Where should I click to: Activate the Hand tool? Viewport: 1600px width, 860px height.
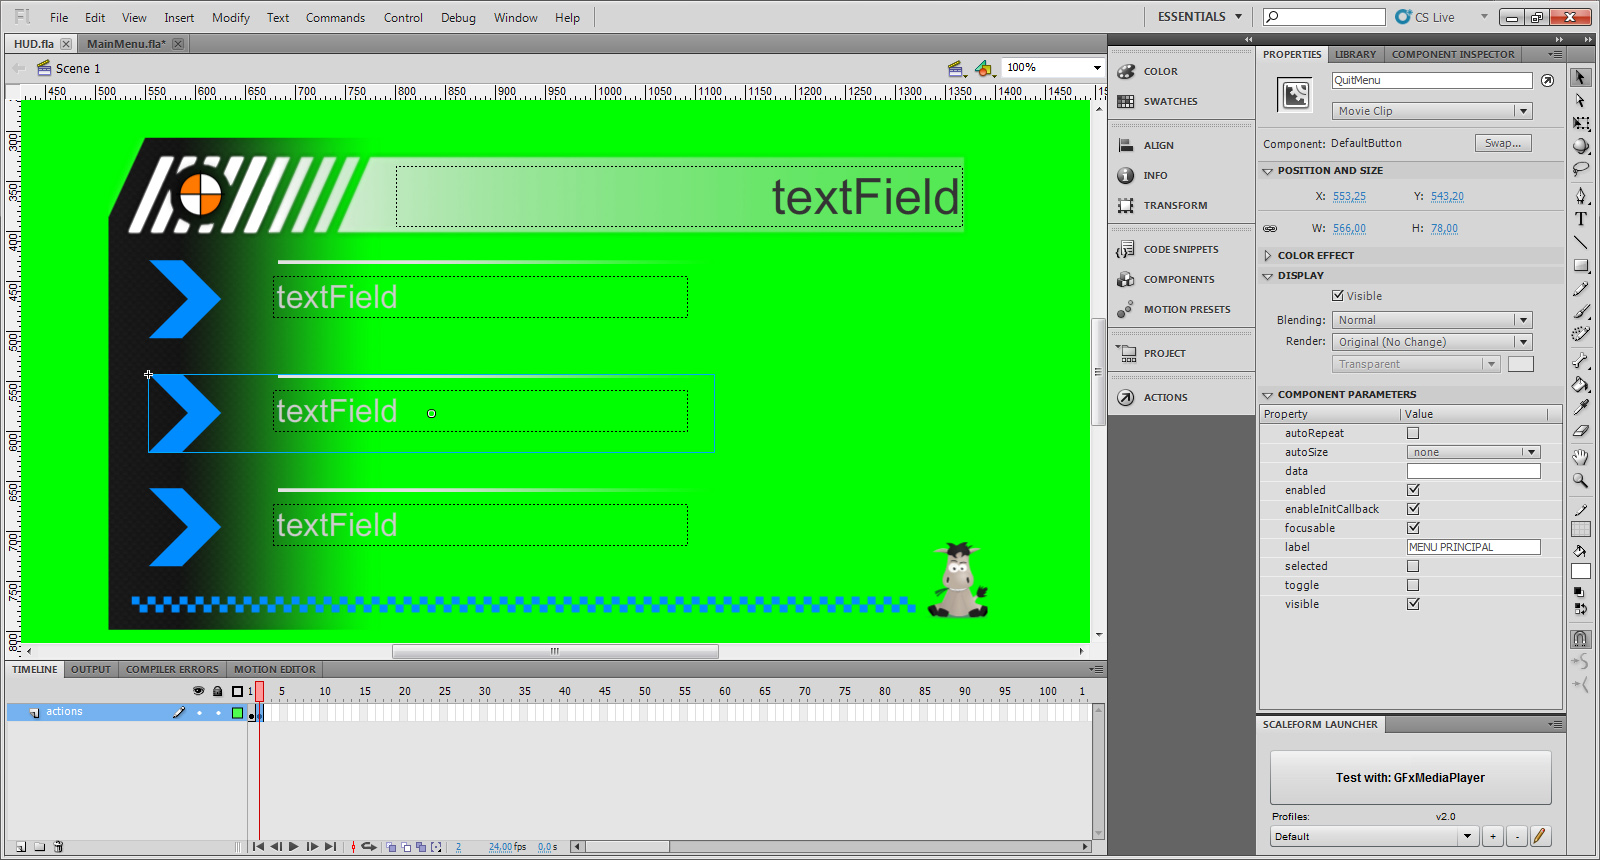click(x=1581, y=457)
